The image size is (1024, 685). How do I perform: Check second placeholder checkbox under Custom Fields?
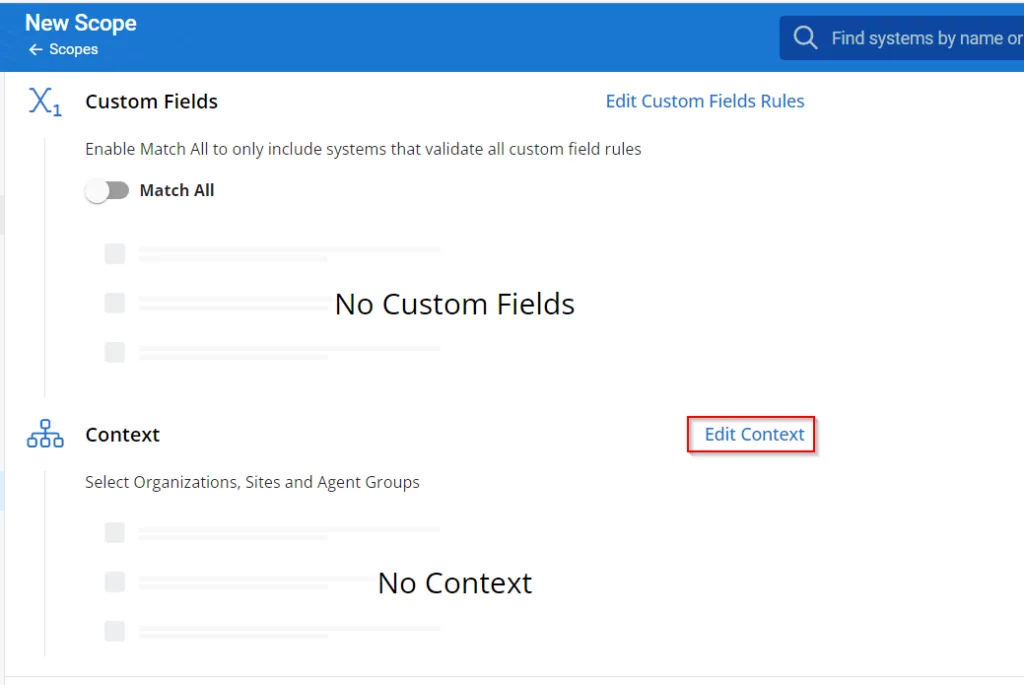[115, 302]
